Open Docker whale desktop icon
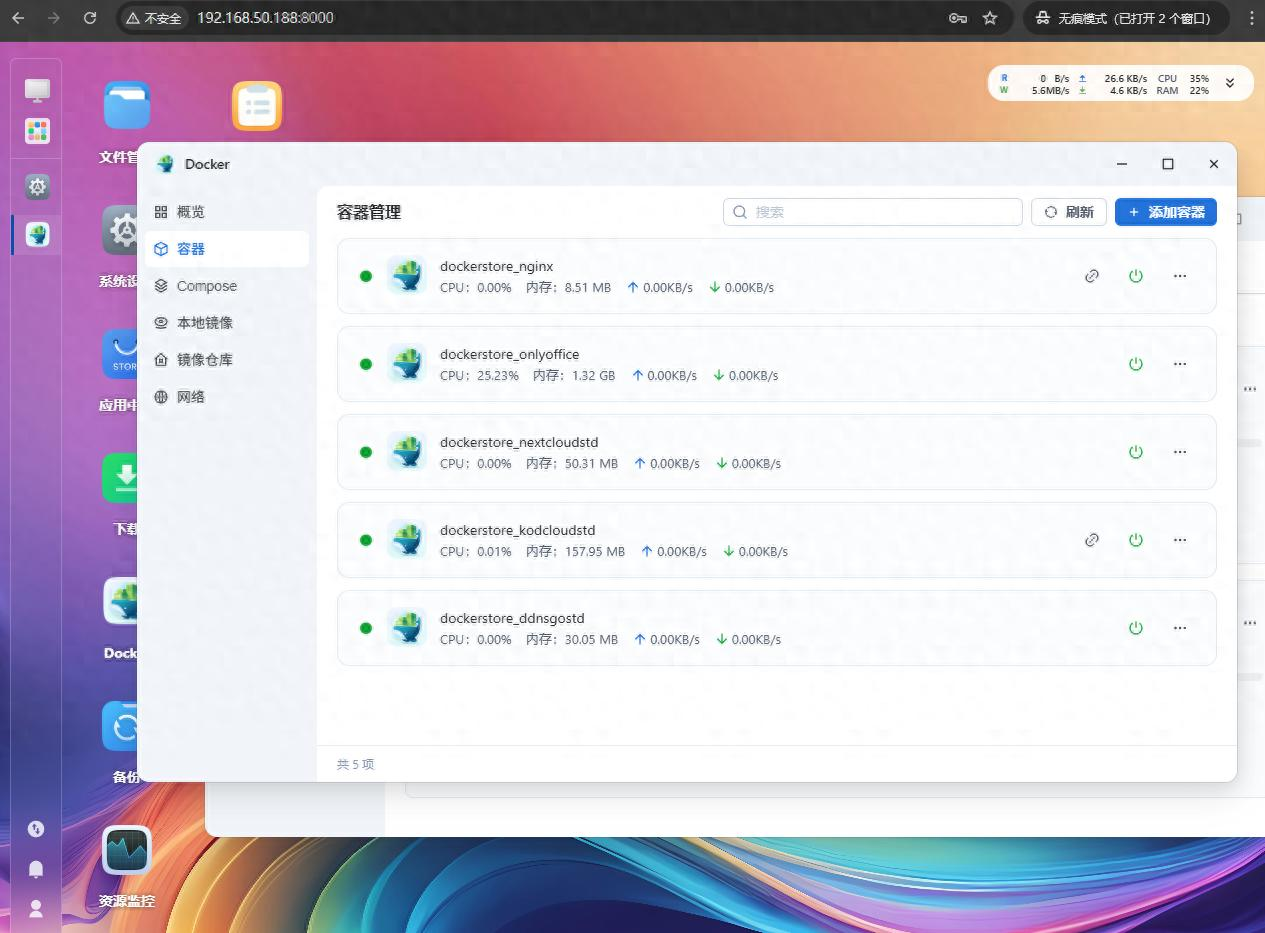Viewport: 1265px width, 933px height. tap(120, 601)
